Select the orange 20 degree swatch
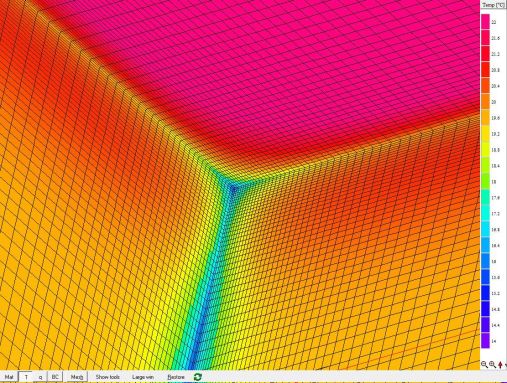This screenshot has height=383, width=507. pyautogui.click(x=485, y=102)
